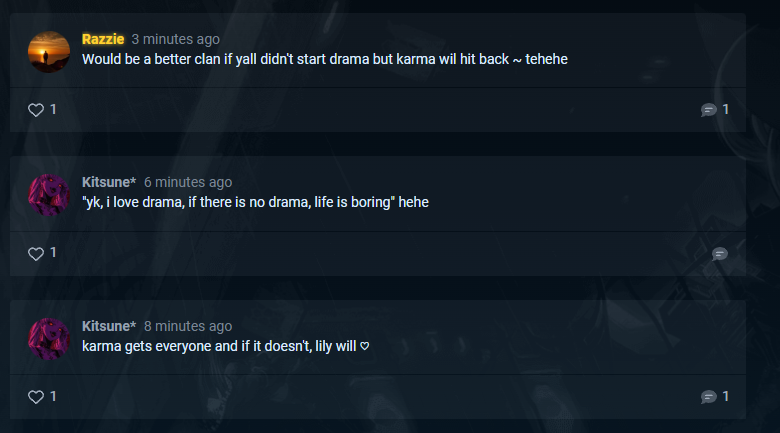Open Kitsune's avatar on 6-minute post
Viewport: 780px width, 433px height.
click(x=49, y=195)
